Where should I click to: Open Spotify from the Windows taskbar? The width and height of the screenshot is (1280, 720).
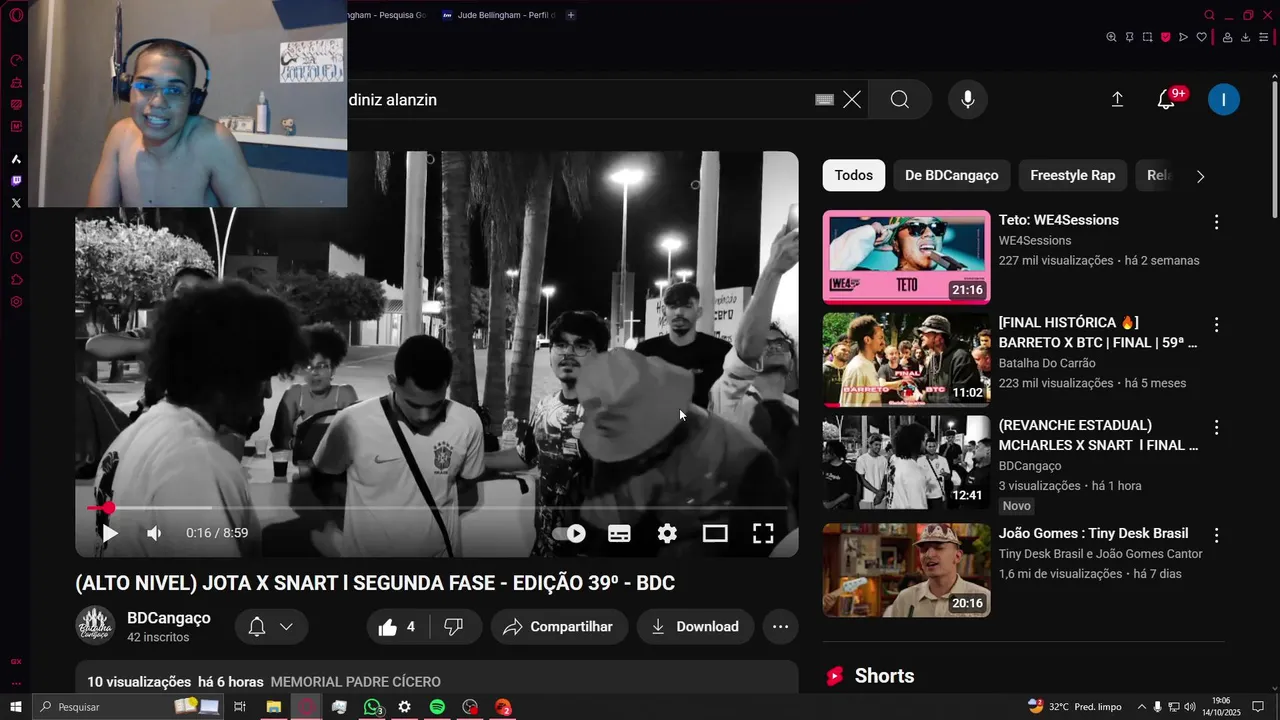point(437,707)
